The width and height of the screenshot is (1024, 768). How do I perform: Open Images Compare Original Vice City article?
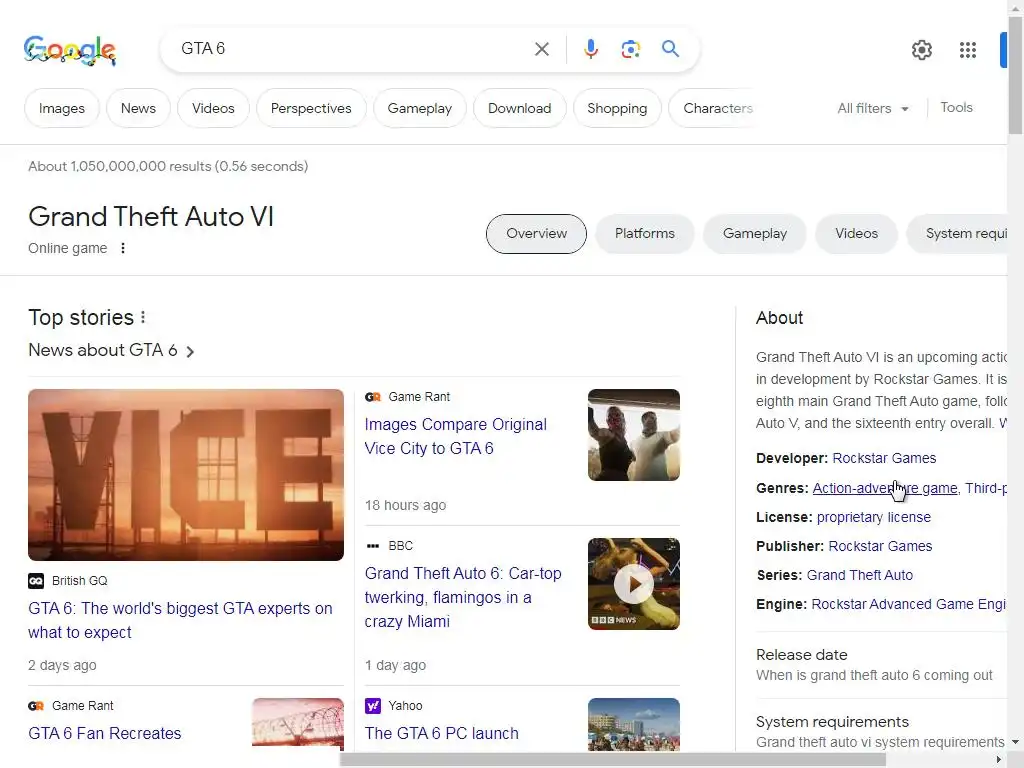pyautogui.click(x=456, y=436)
